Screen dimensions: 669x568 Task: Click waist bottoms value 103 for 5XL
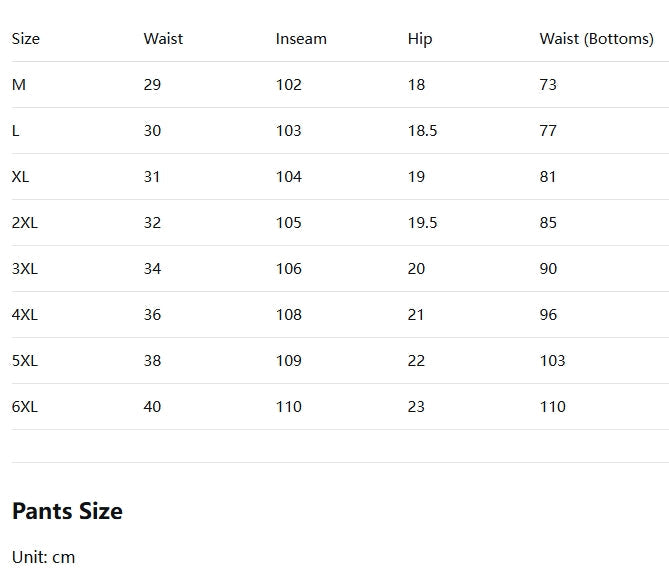552,361
